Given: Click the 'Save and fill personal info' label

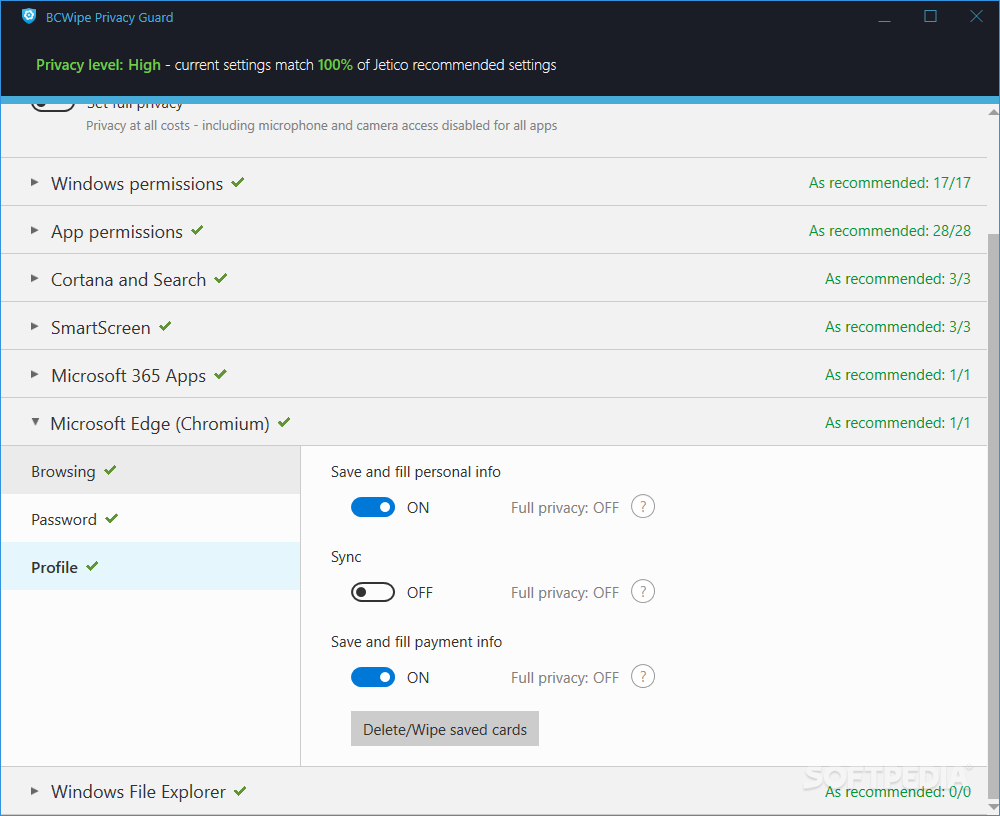Looking at the screenshot, I should [415, 471].
